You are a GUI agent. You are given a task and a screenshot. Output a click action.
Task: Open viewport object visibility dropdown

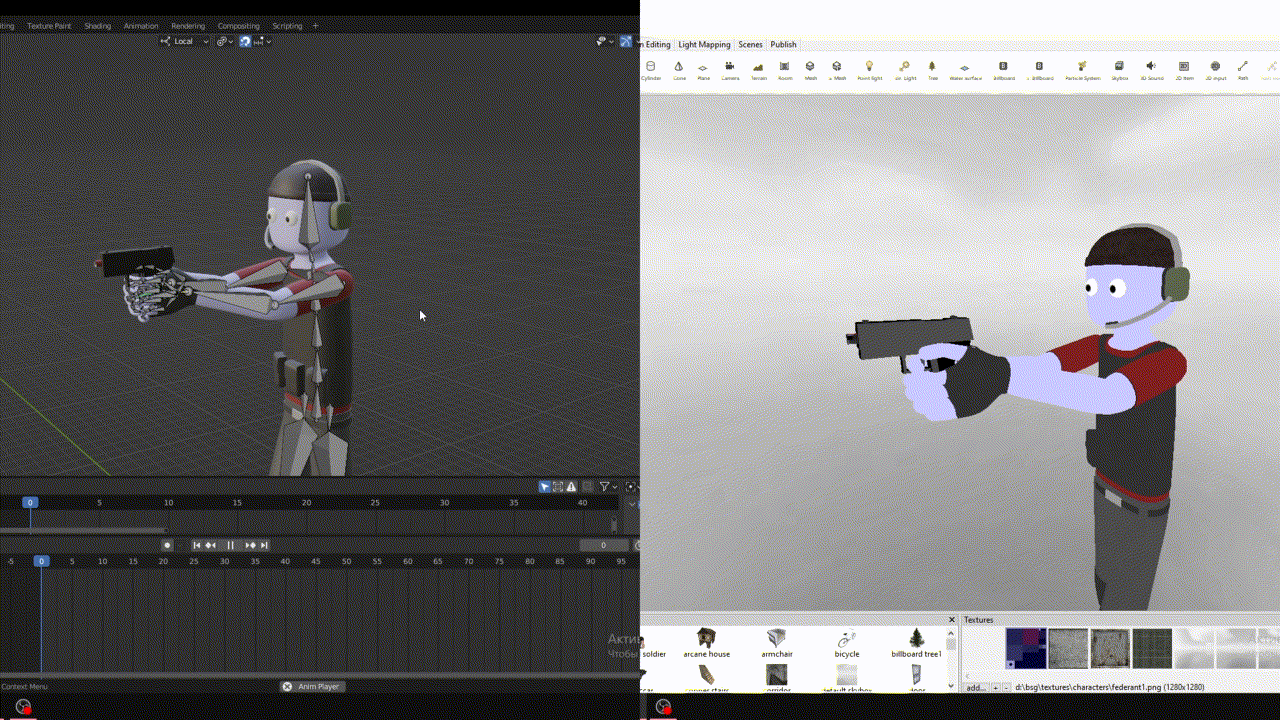[x=604, y=41]
